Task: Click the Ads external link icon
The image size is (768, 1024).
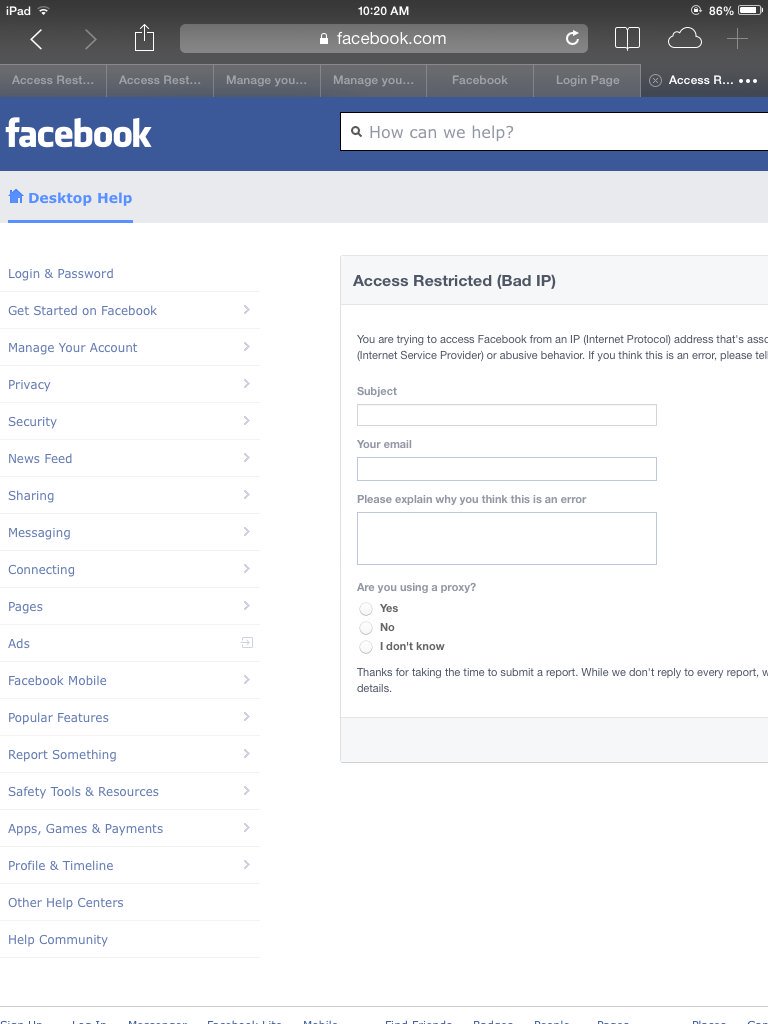Action: [247, 643]
